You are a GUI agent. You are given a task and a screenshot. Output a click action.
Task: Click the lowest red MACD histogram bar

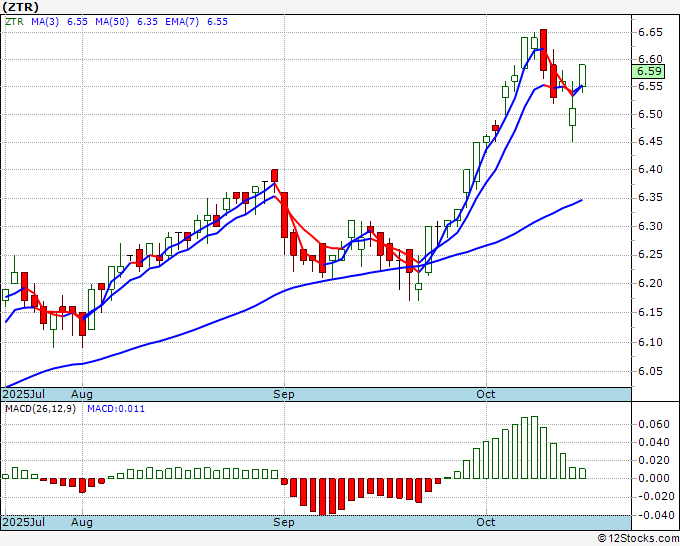point(323,497)
